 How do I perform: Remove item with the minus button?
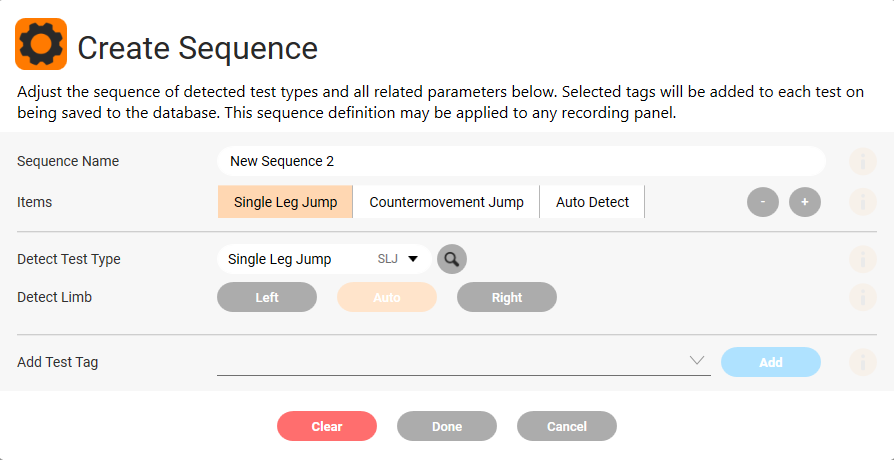(763, 202)
